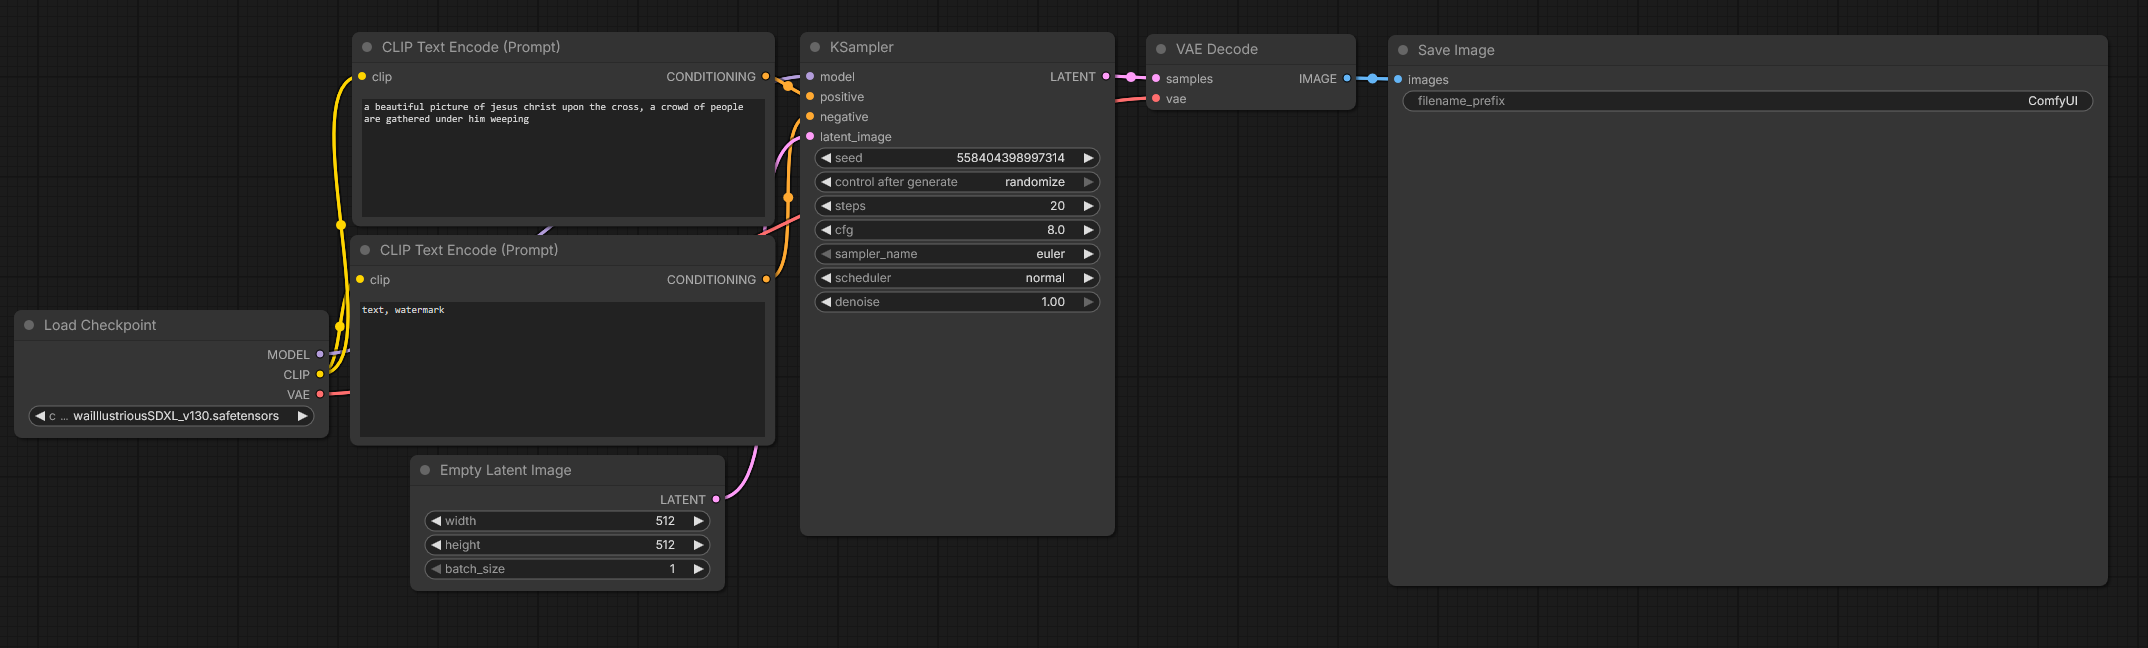Click the clip input socket of the jesus prompt node

point(362,76)
